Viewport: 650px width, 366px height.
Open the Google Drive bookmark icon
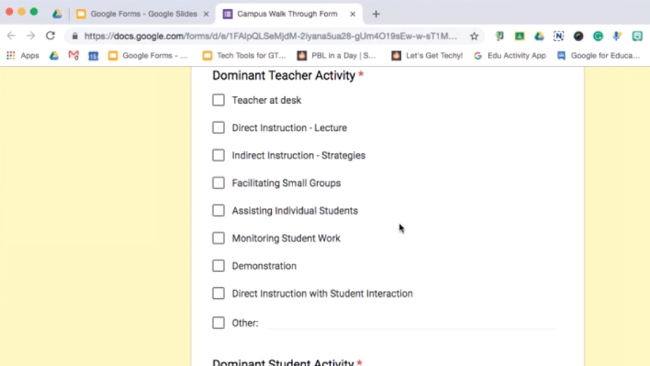coord(54,56)
